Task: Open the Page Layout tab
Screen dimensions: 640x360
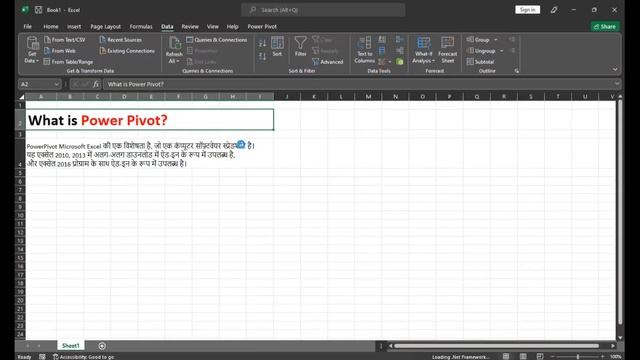Action: click(105, 27)
